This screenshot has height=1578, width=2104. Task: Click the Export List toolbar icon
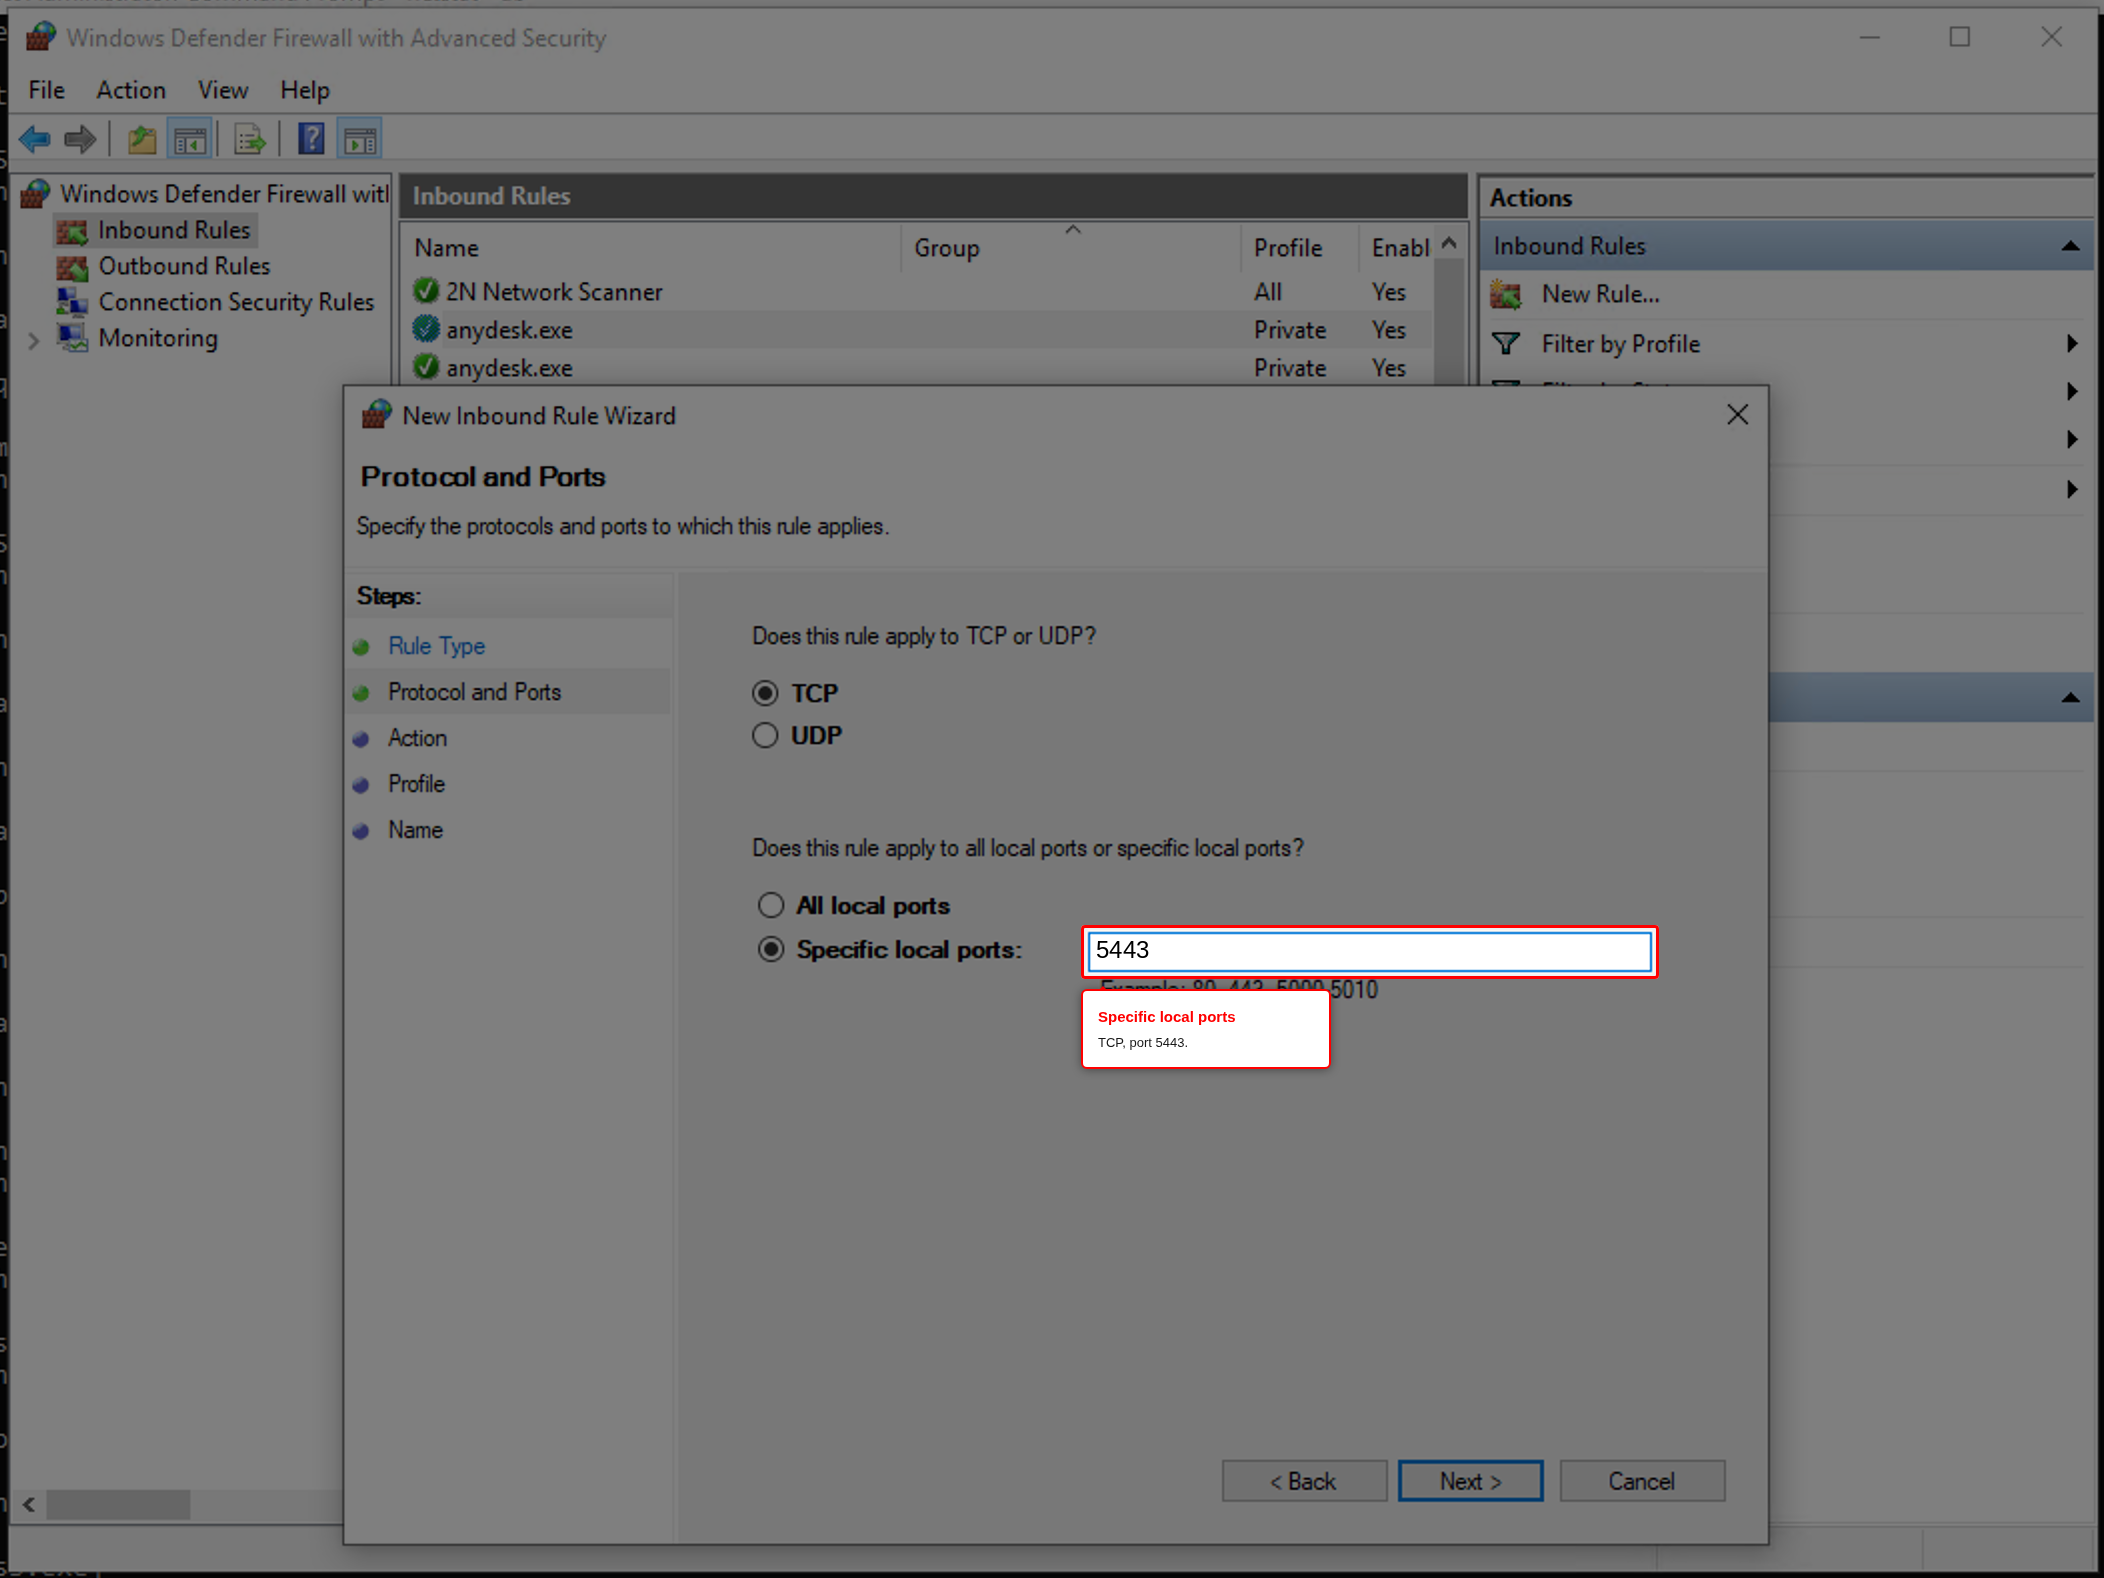tap(249, 139)
